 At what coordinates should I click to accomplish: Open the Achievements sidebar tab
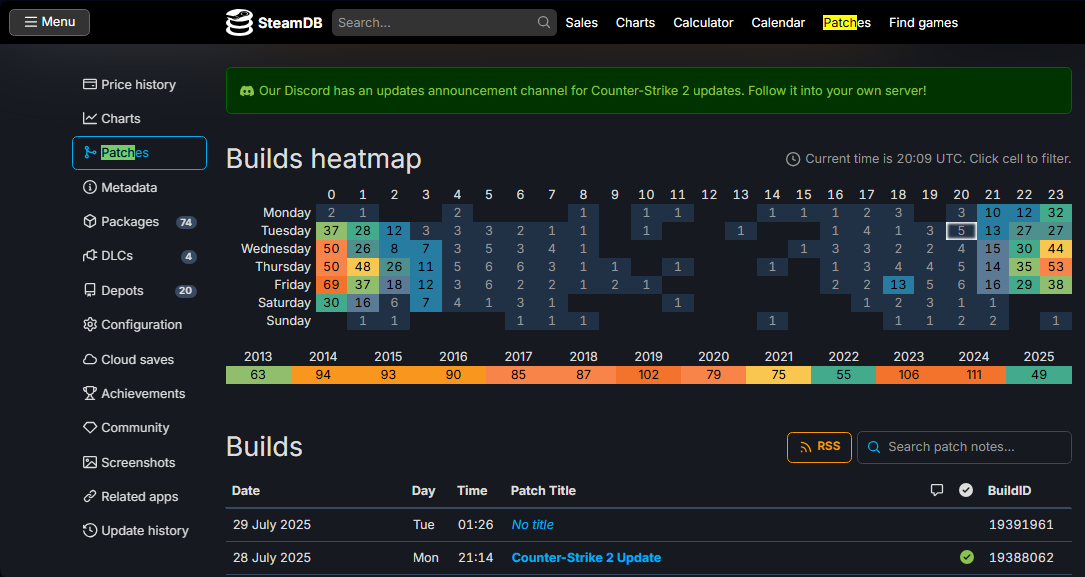139,394
